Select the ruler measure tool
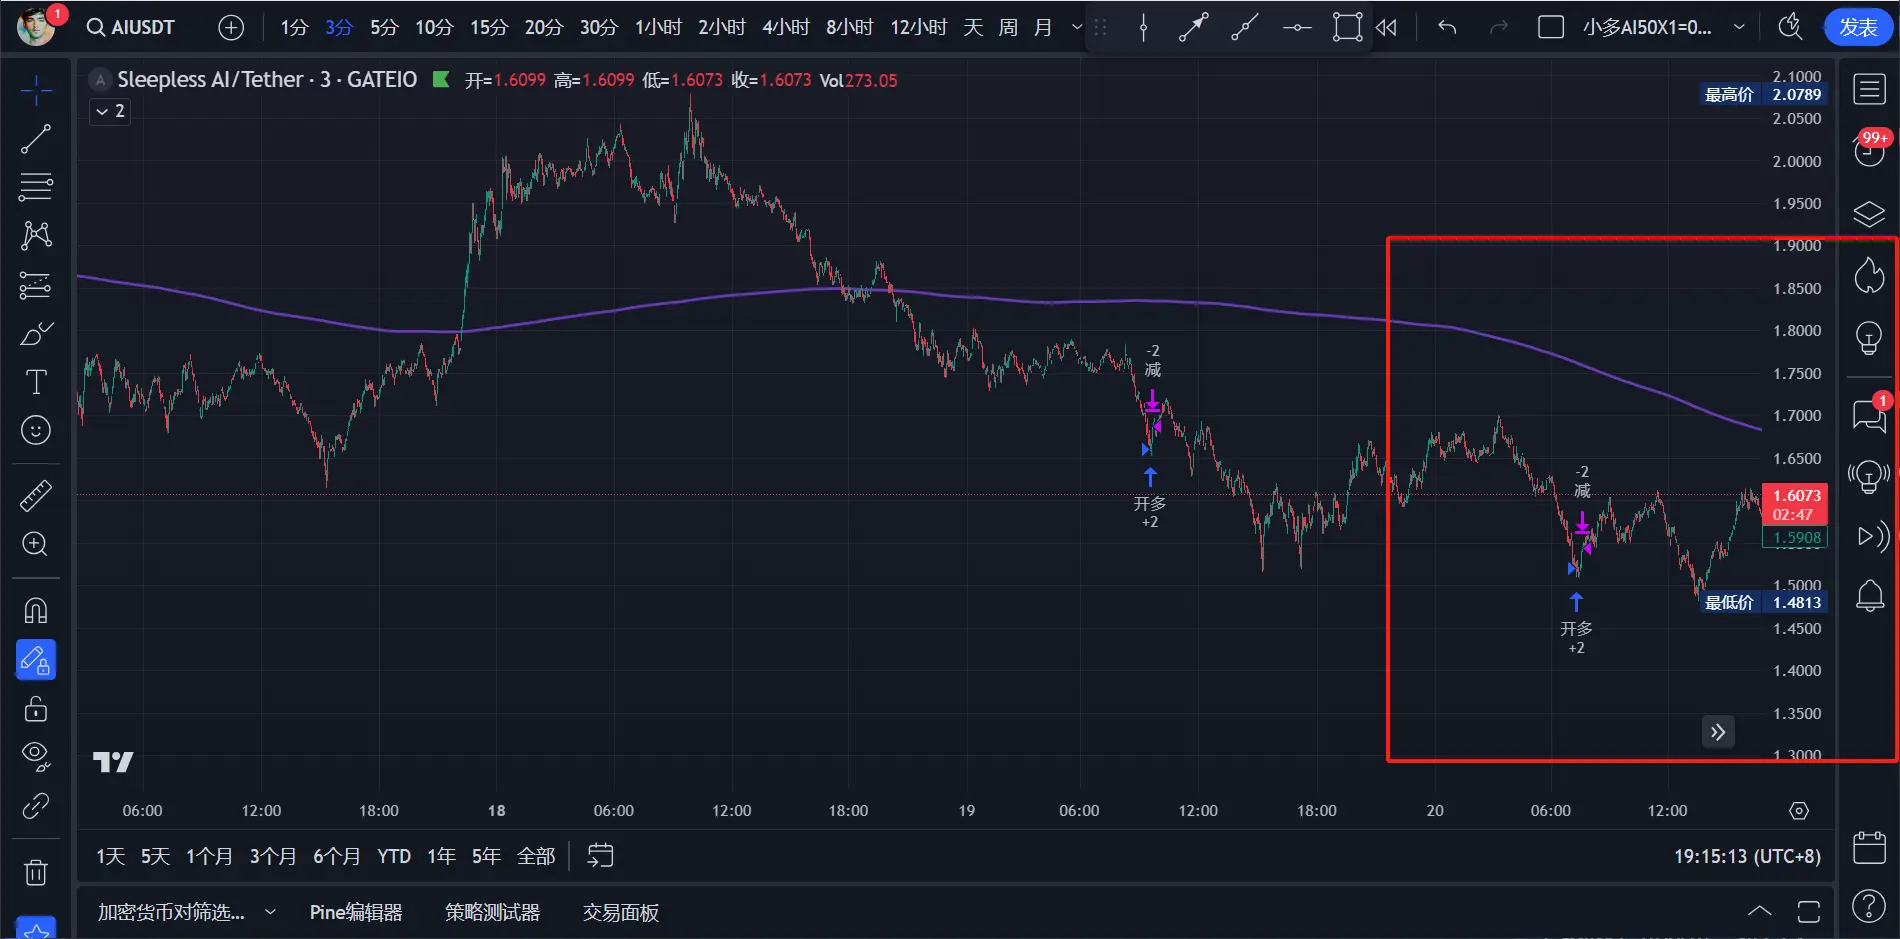Screen dimensions: 1900x939 36,496
